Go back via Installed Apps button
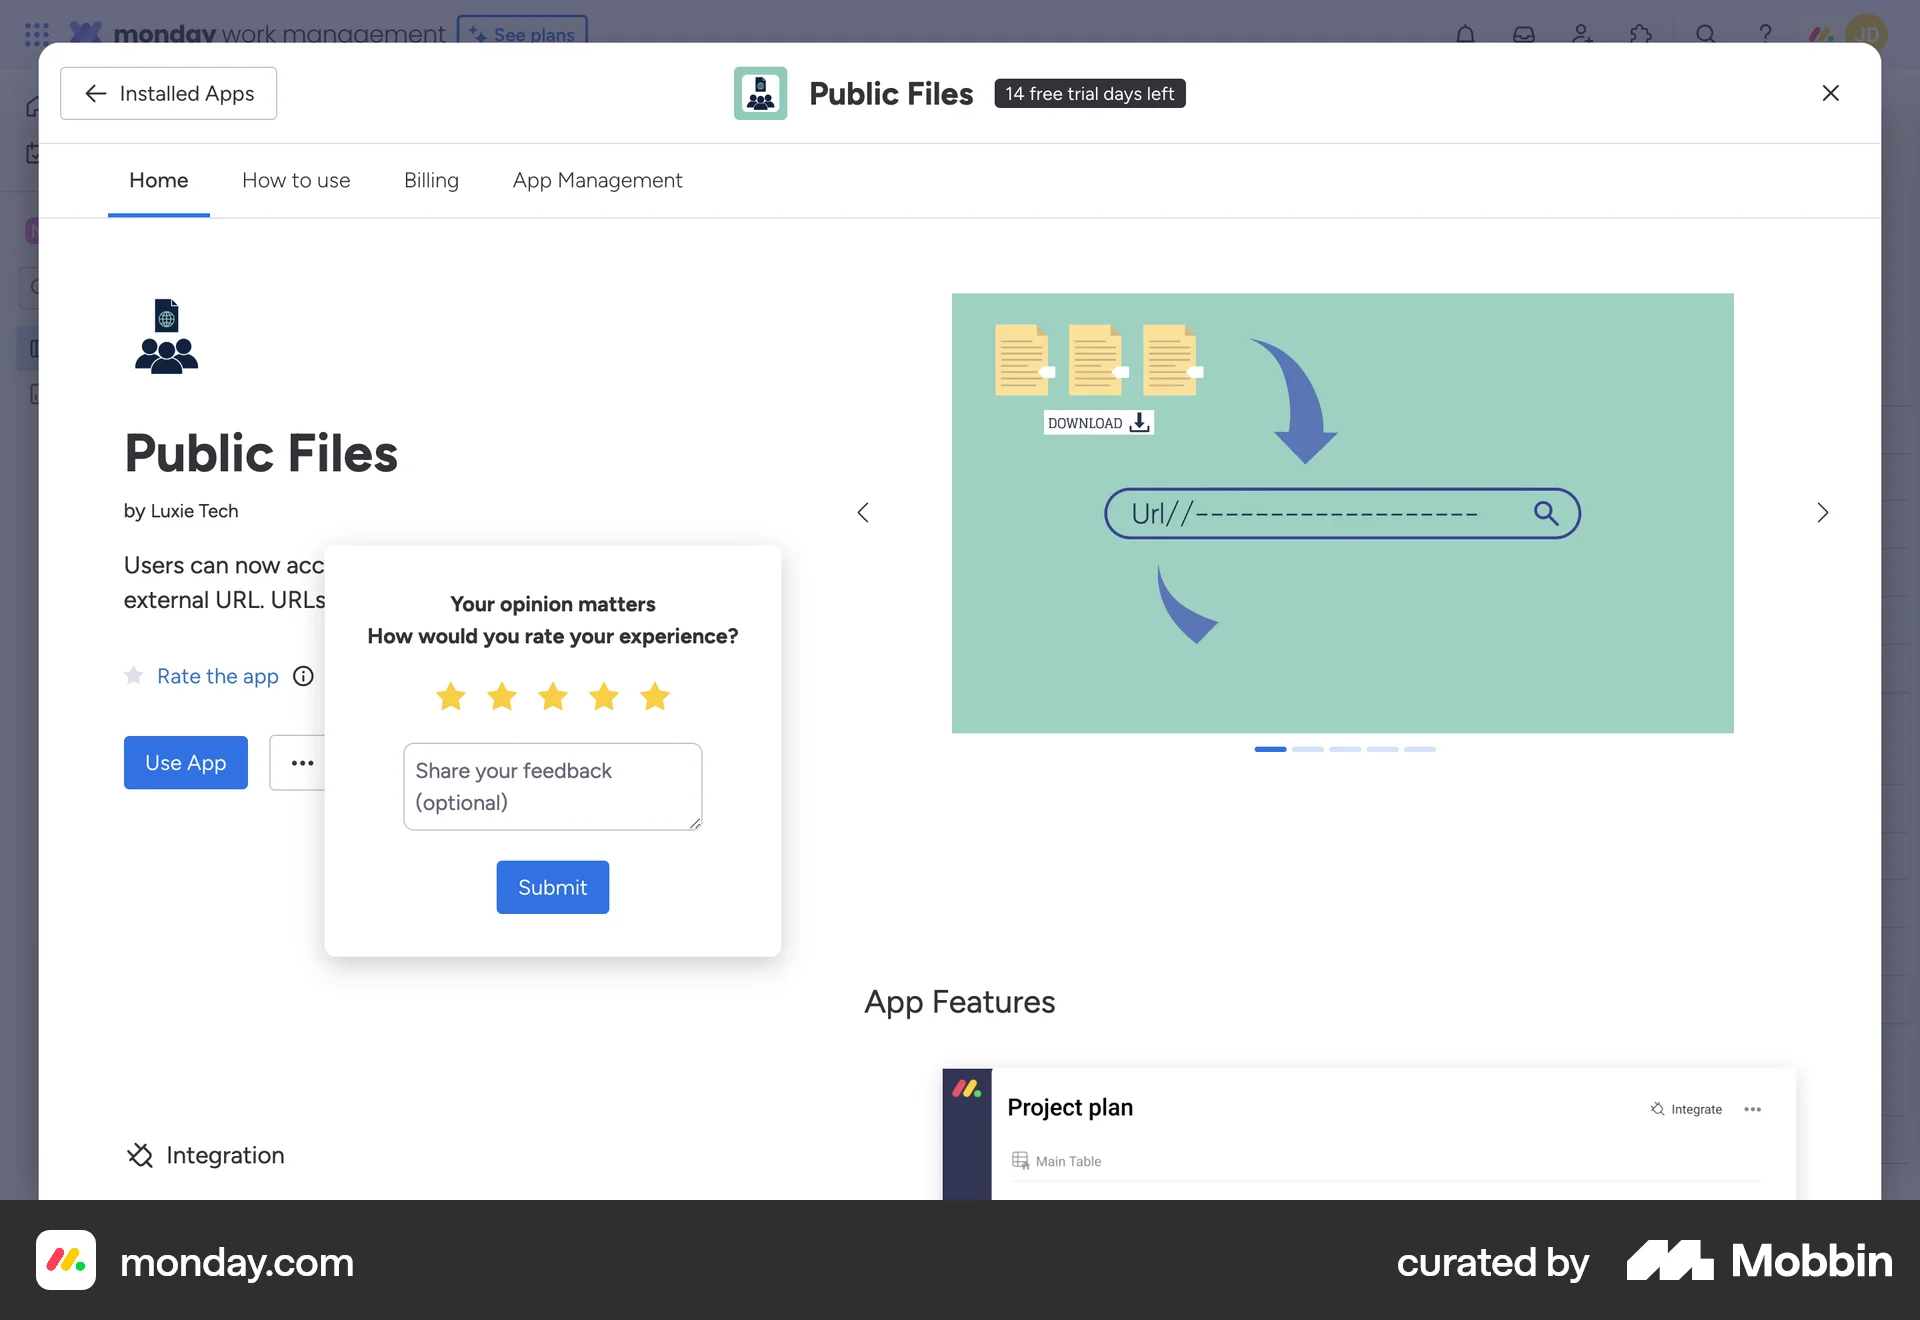 167,93
